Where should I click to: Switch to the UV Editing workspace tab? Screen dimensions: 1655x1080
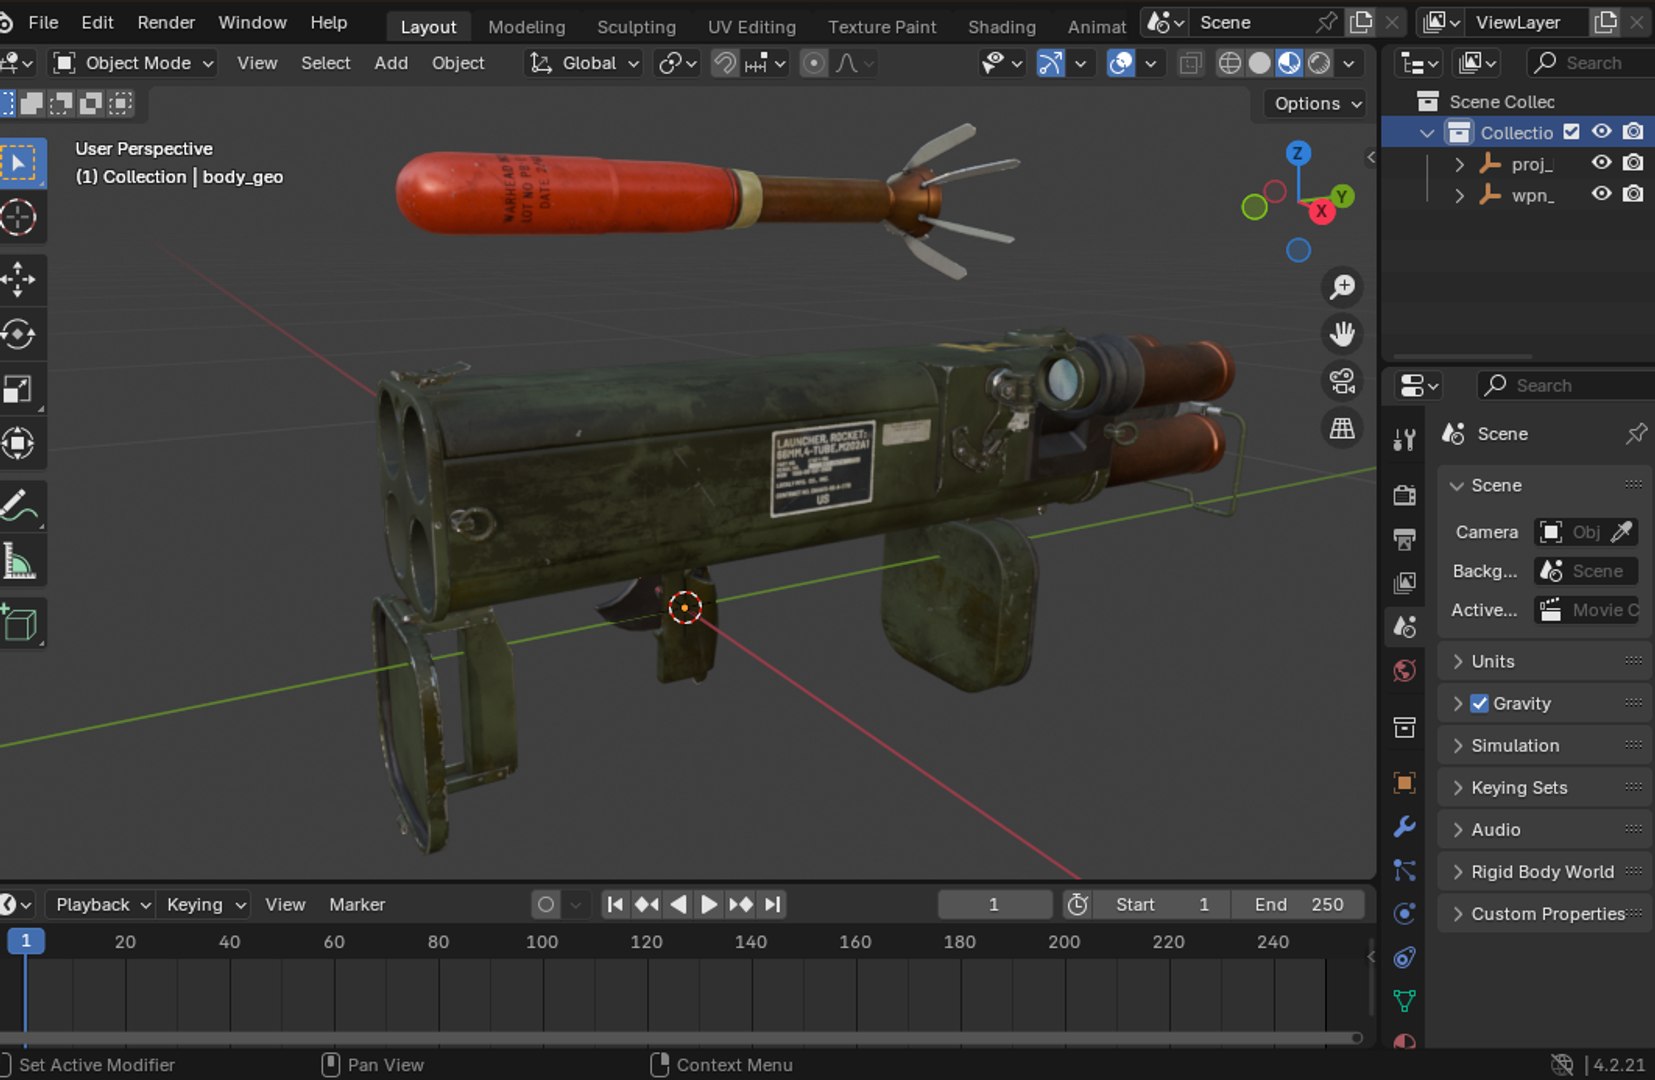pyautogui.click(x=752, y=27)
